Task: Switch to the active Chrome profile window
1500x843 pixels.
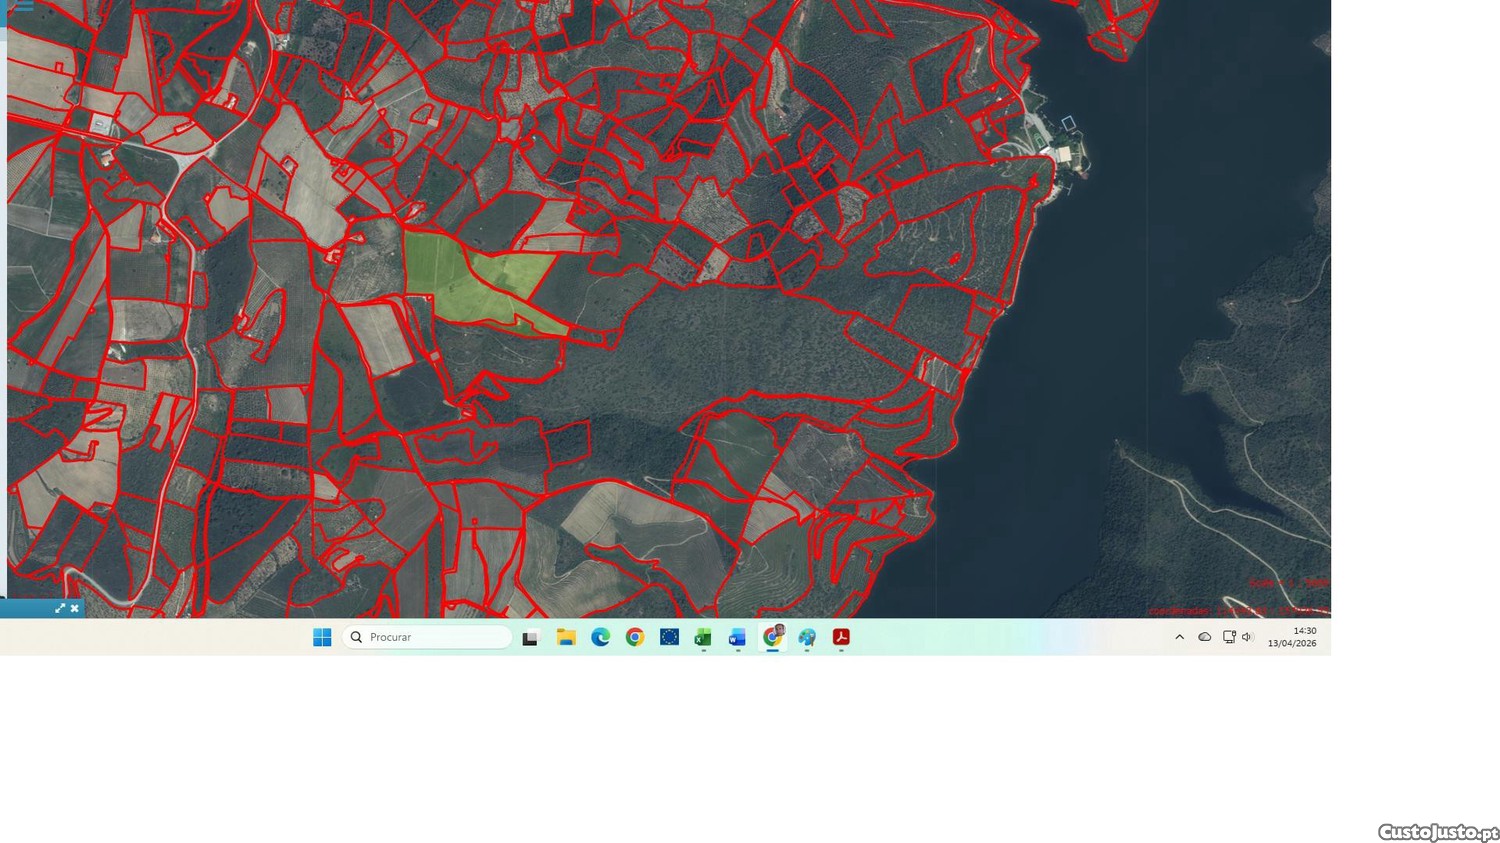Action: pyautogui.click(x=772, y=637)
